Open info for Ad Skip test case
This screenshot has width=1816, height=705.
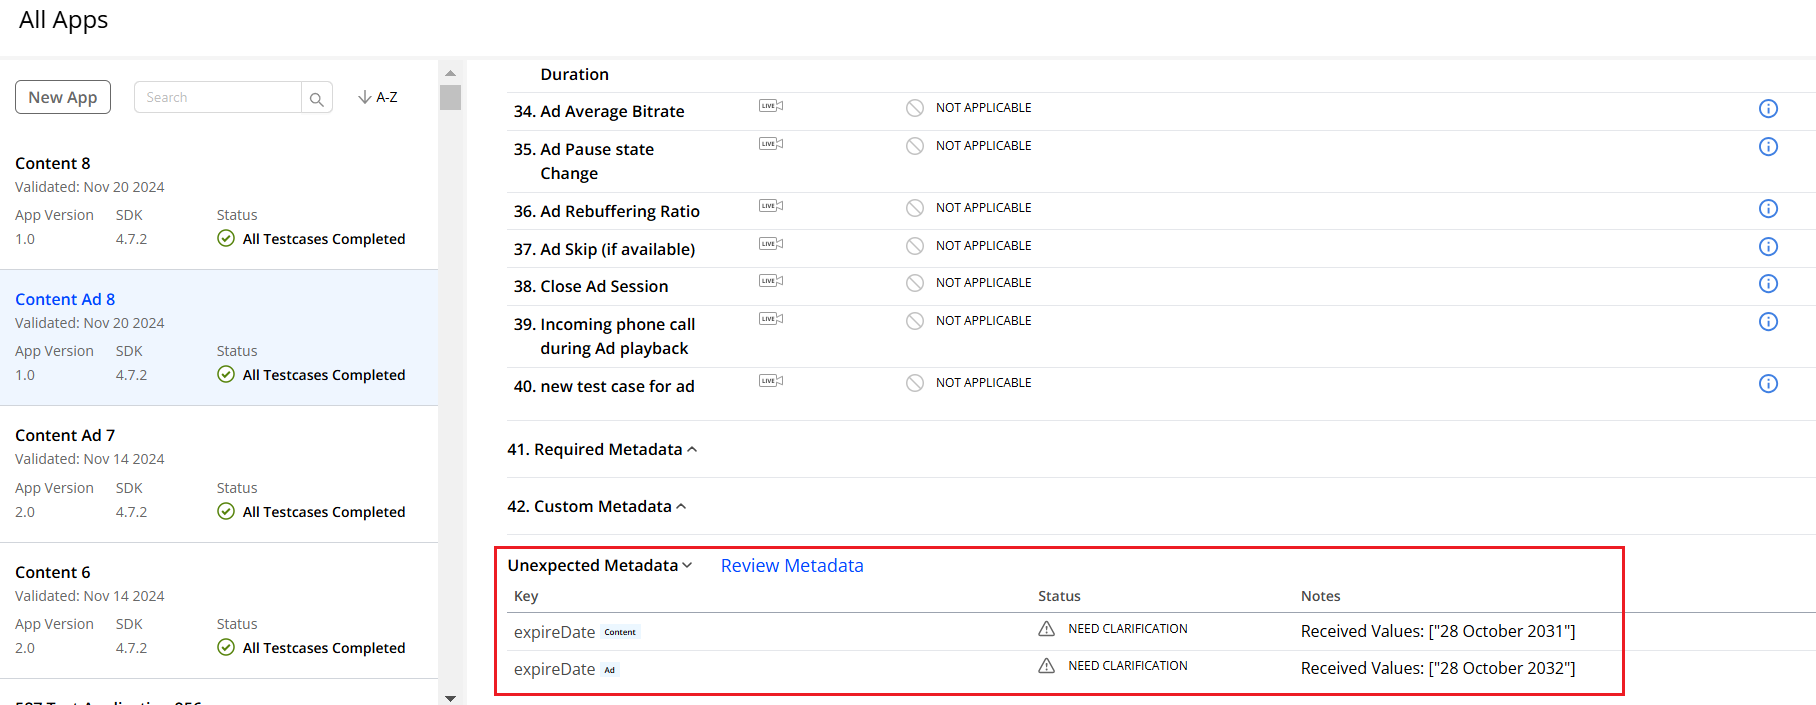click(1768, 247)
